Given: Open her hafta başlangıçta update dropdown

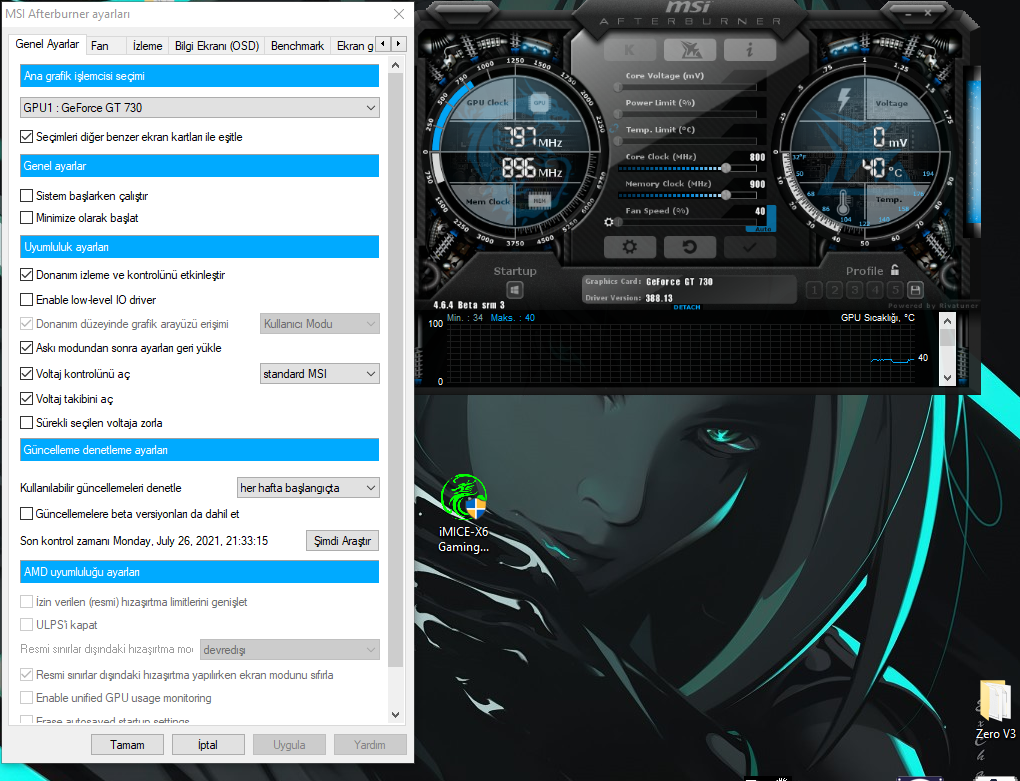Looking at the screenshot, I should (x=308, y=488).
